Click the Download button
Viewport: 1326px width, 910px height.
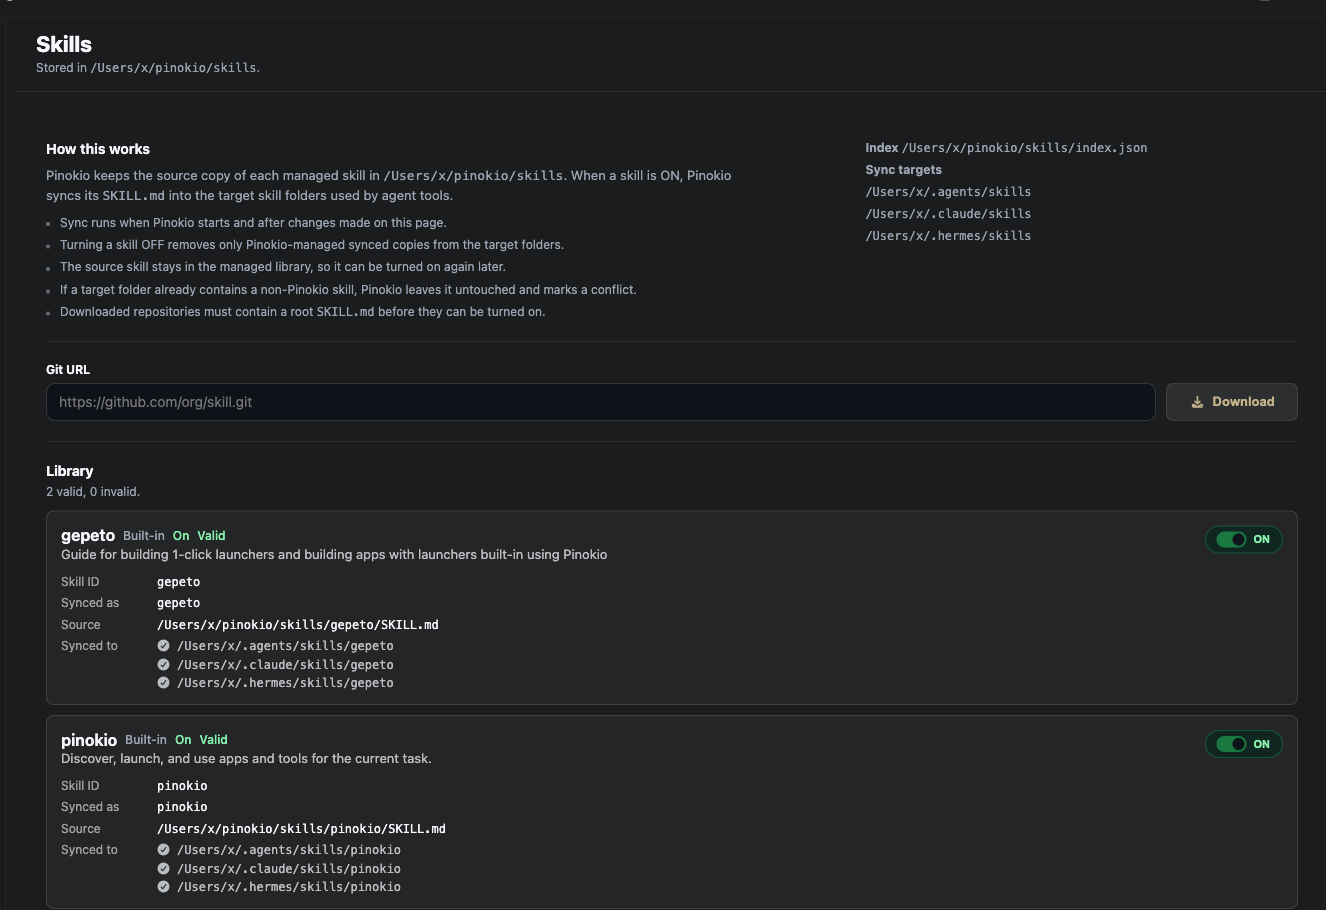[x=1231, y=402]
